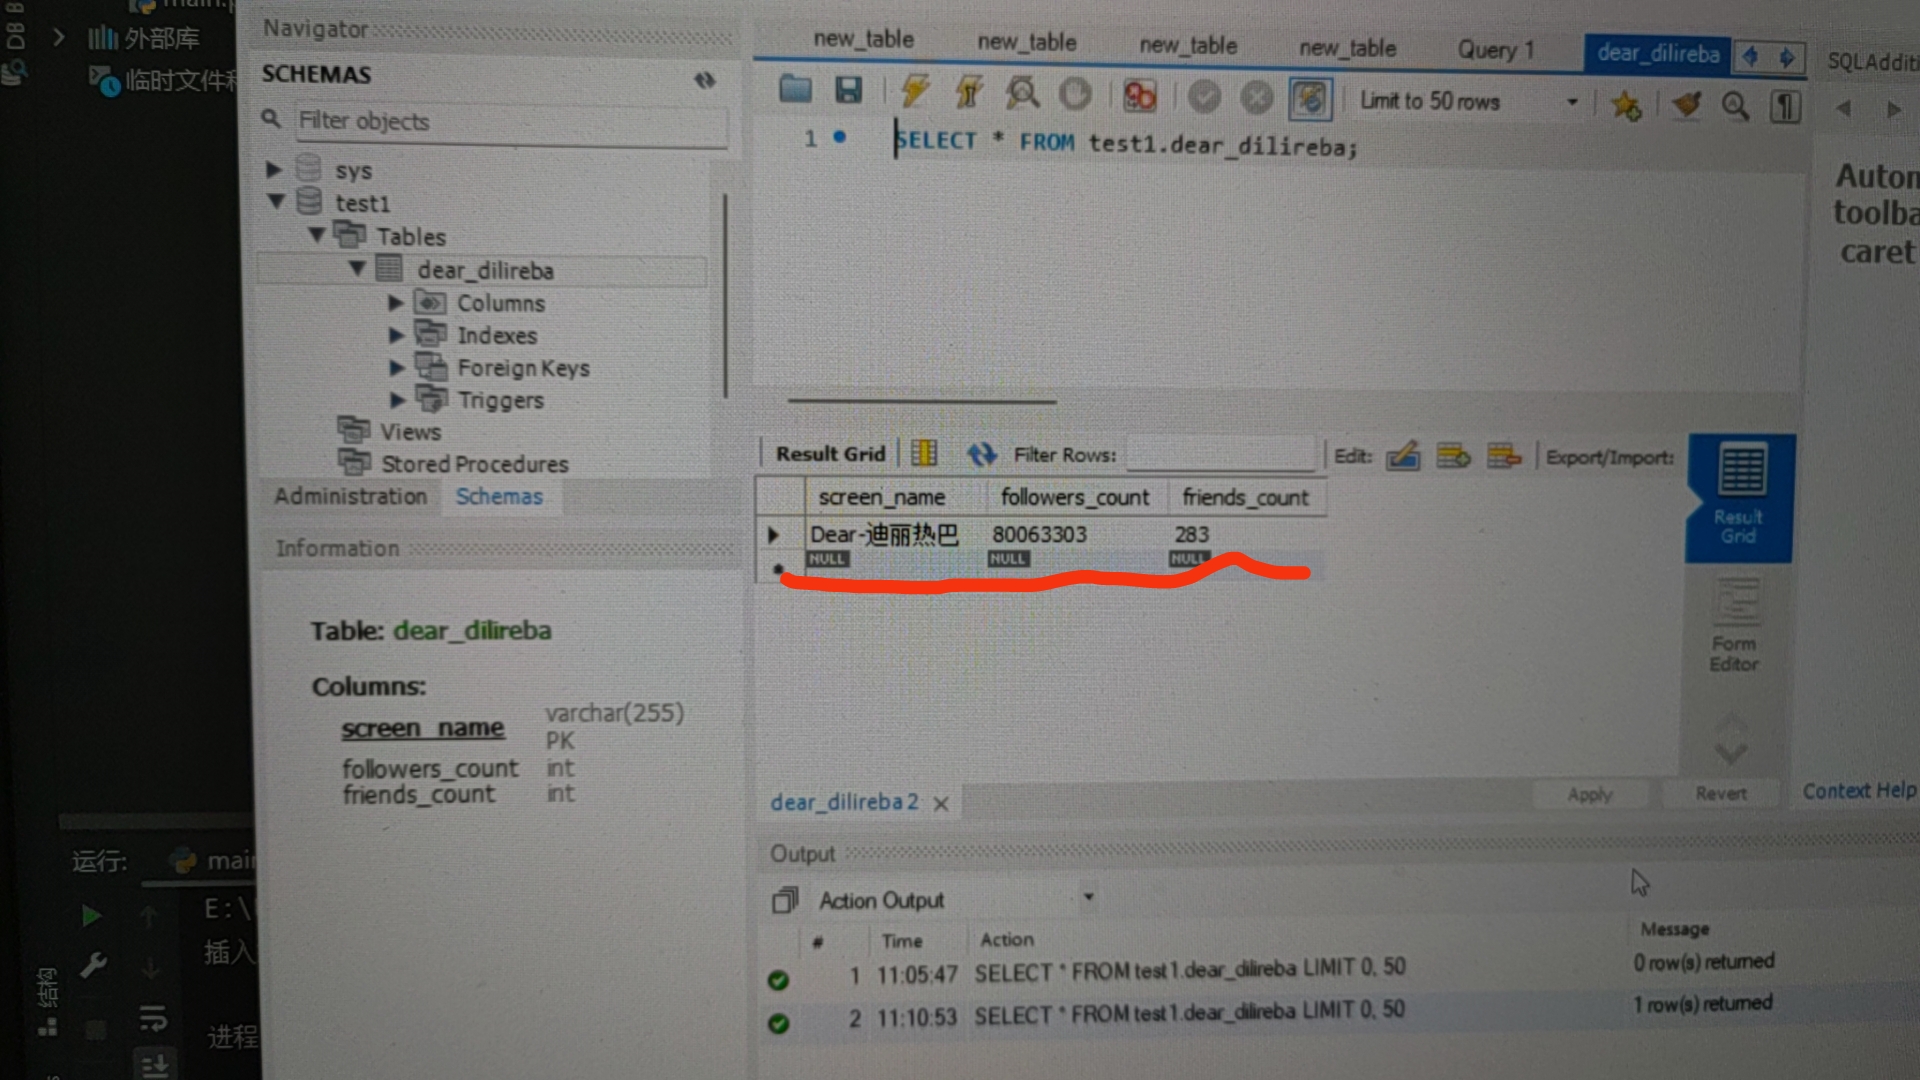Switch to the Administration tab
This screenshot has height=1080, width=1920.
pos(350,496)
